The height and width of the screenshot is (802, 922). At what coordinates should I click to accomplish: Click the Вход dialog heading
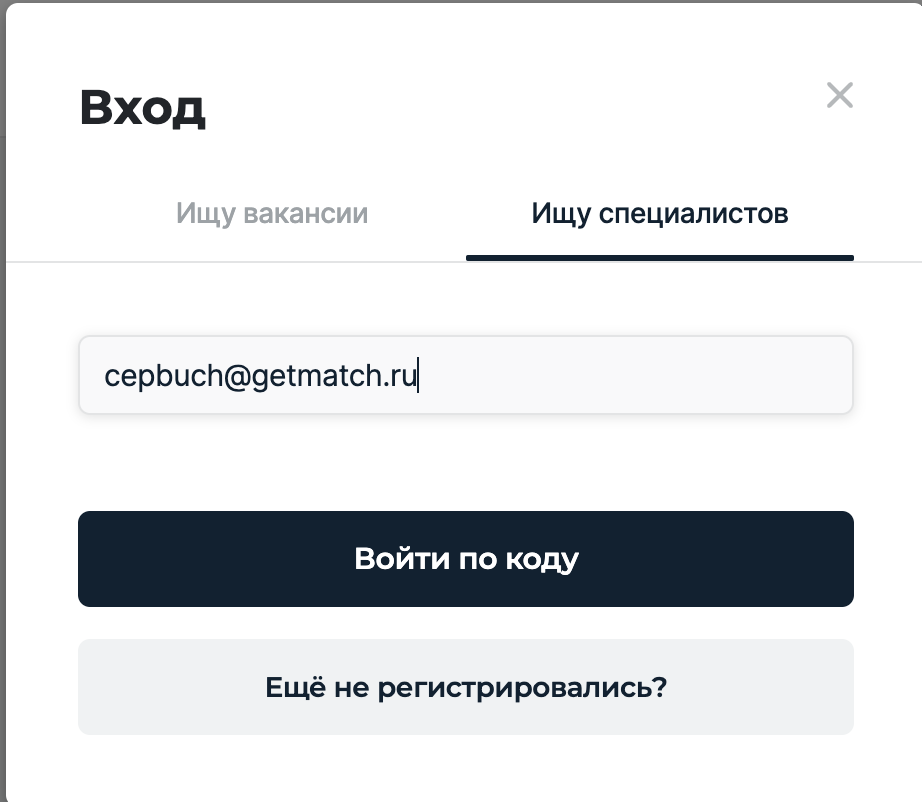(143, 108)
